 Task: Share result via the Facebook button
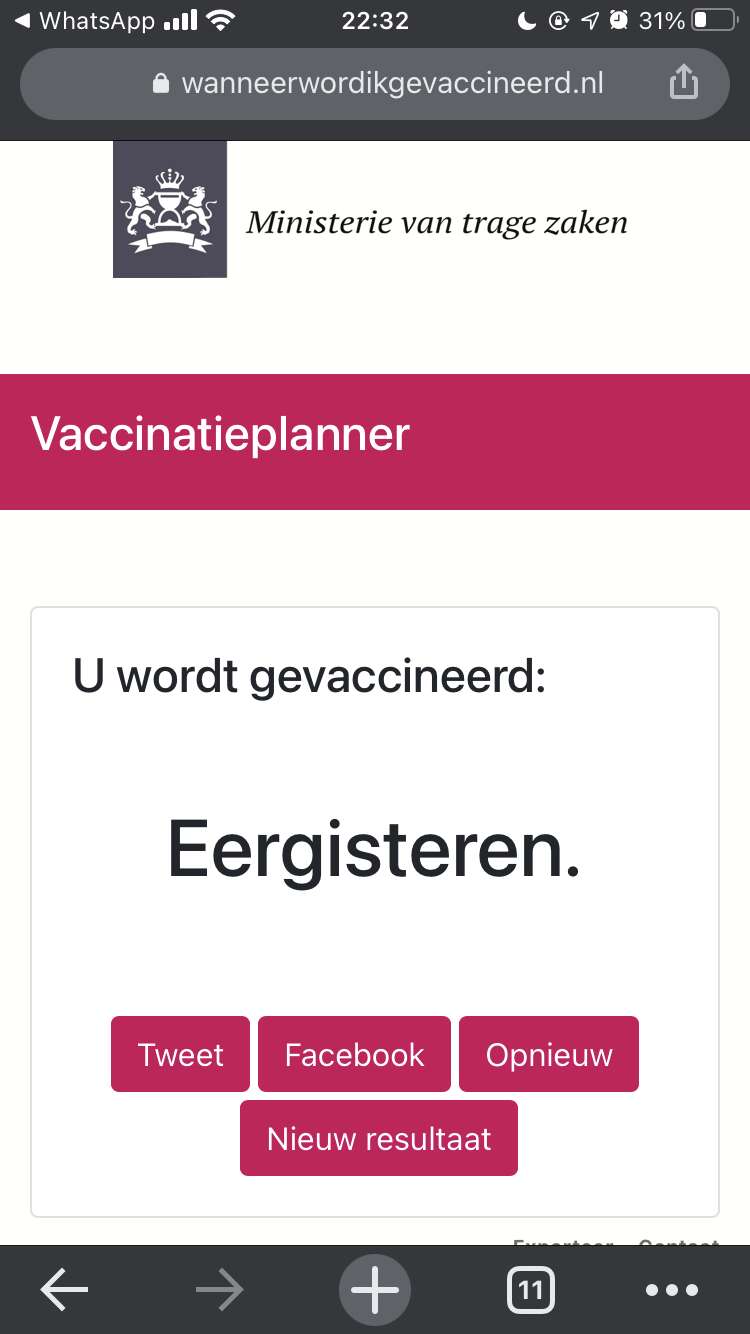coord(354,1054)
